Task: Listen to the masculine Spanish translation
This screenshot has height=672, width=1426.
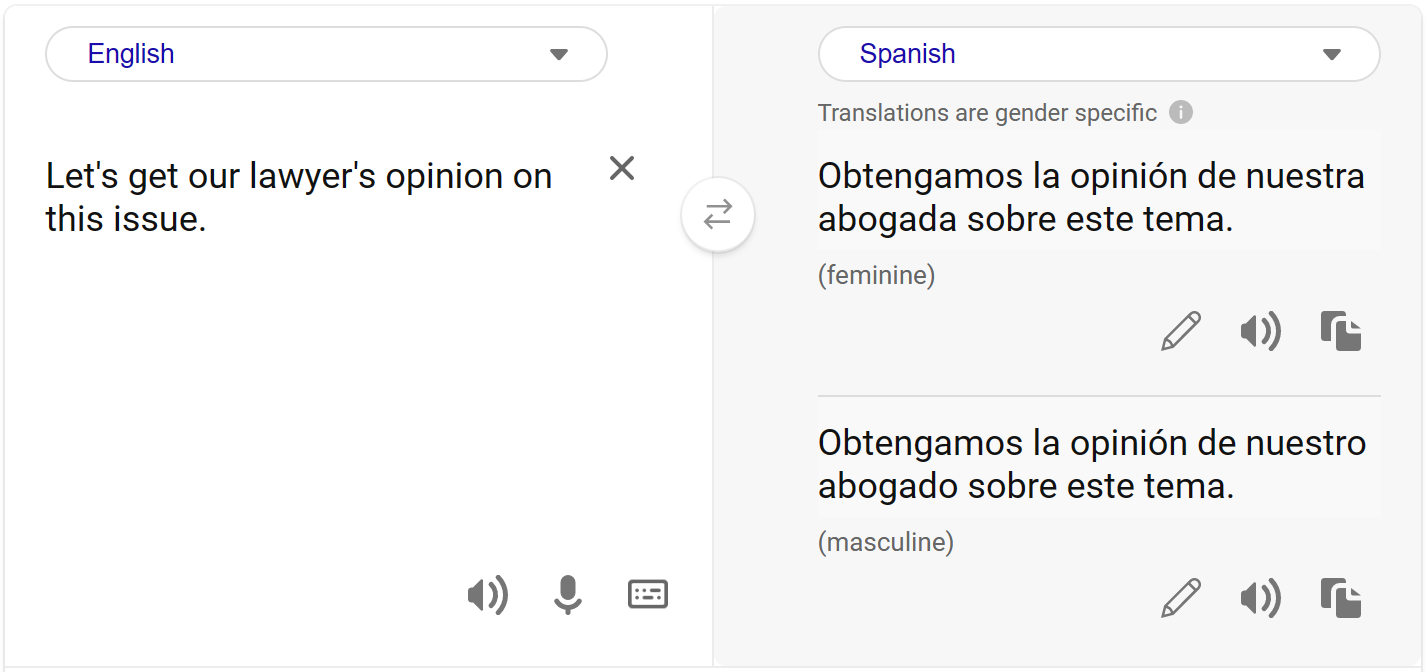Action: [1260, 598]
